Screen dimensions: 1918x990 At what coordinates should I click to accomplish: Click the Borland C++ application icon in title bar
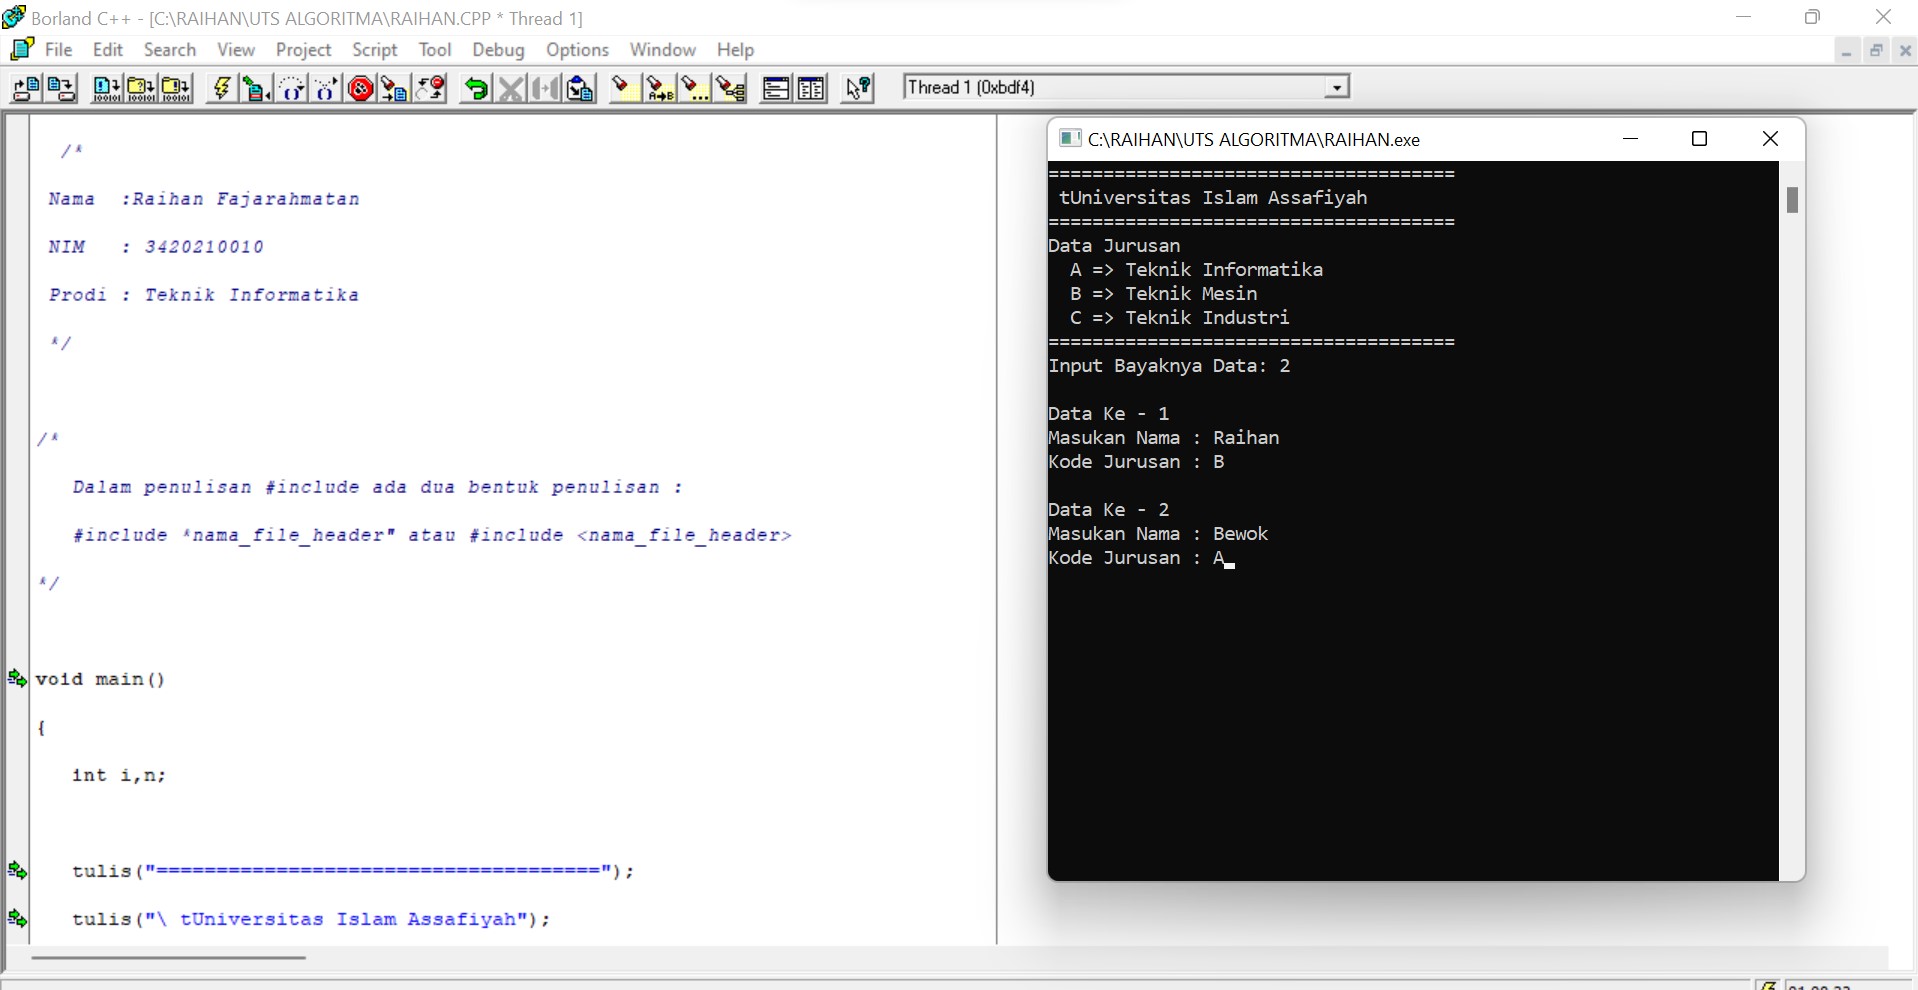(x=14, y=17)
